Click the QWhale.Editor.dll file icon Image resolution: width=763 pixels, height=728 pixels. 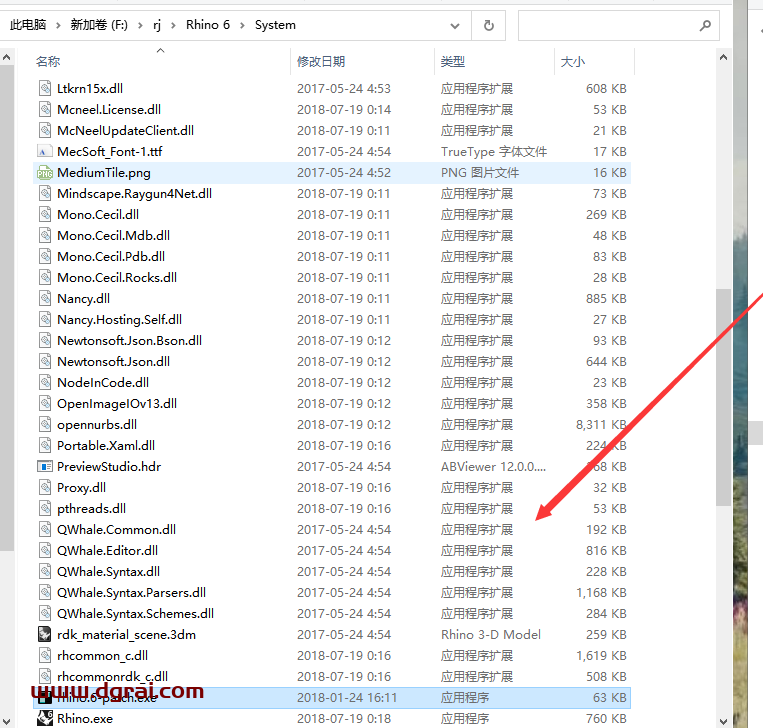click(45, 550)
